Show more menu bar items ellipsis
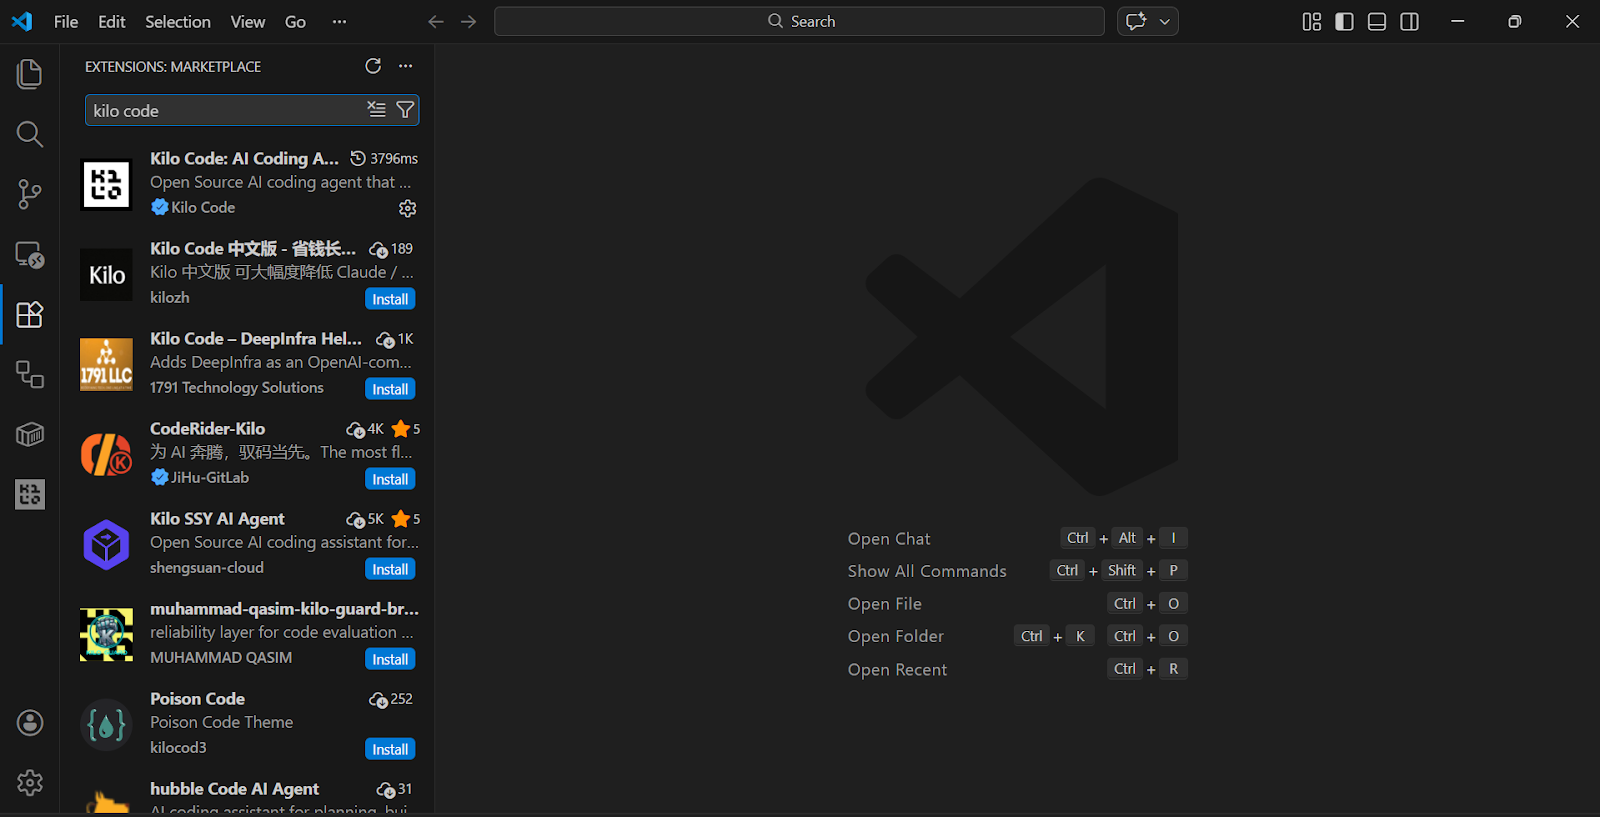Image resolution: width=1600 pixels, height=817 pixels. [340, 22]
